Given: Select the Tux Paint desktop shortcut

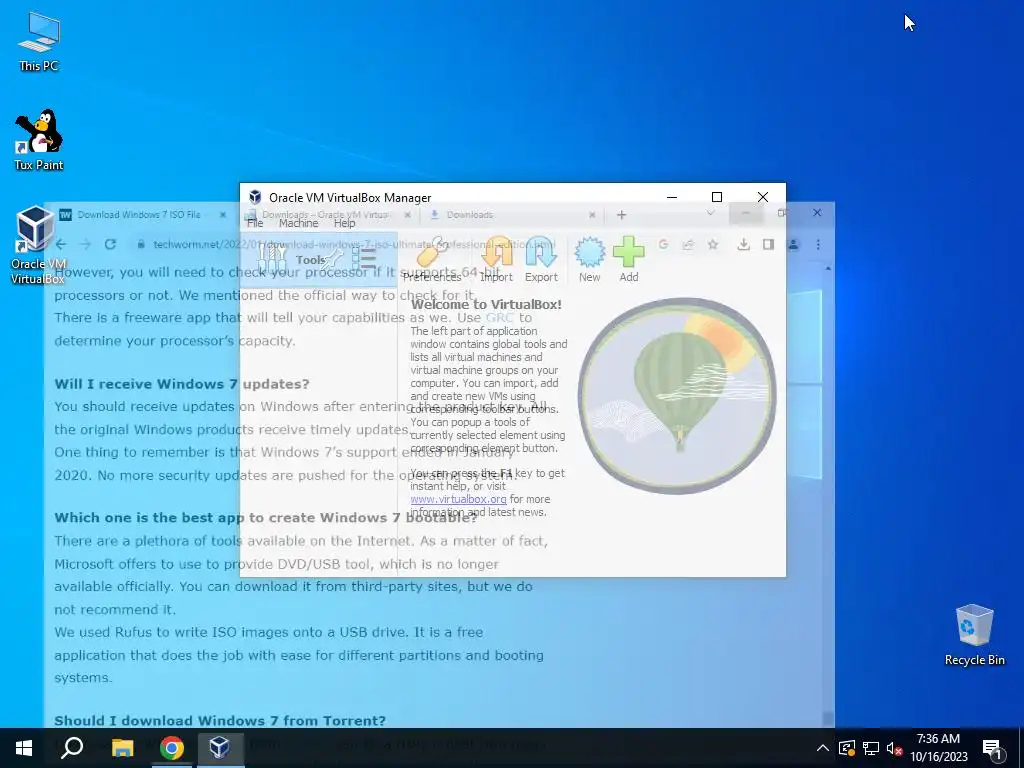Looking at the screenshot, I should [39, 140].
